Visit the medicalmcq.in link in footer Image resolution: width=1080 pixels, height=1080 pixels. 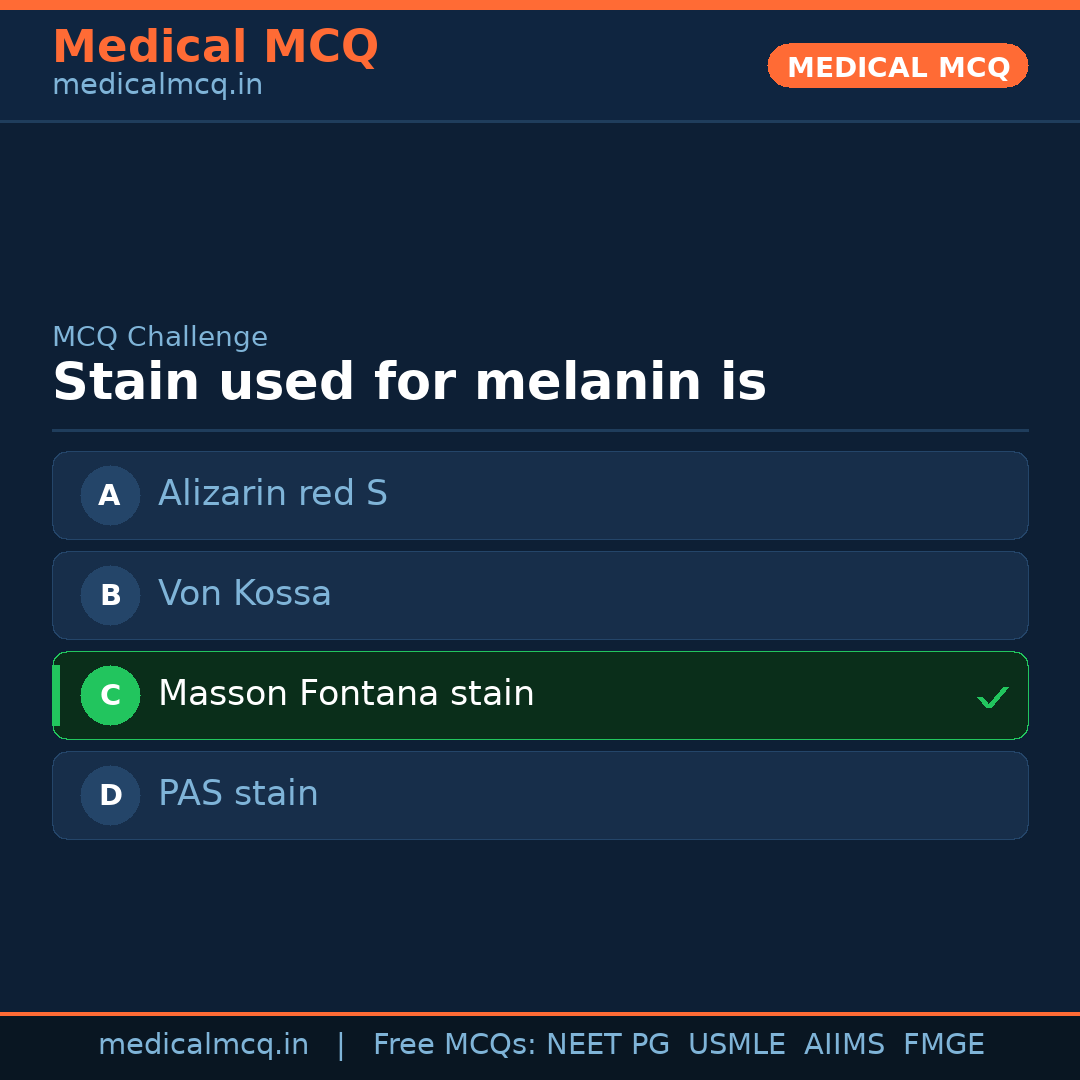click(x=204, y=1044)
